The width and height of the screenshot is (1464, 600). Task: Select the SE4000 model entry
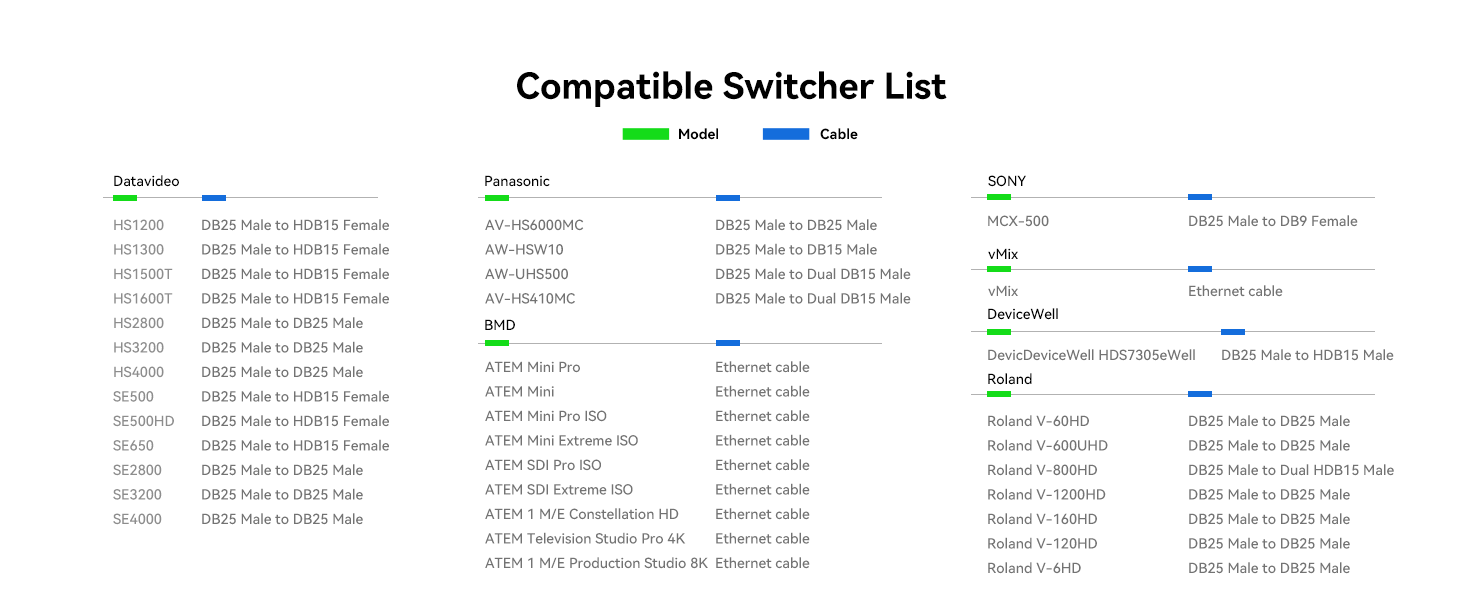point(137,519)
